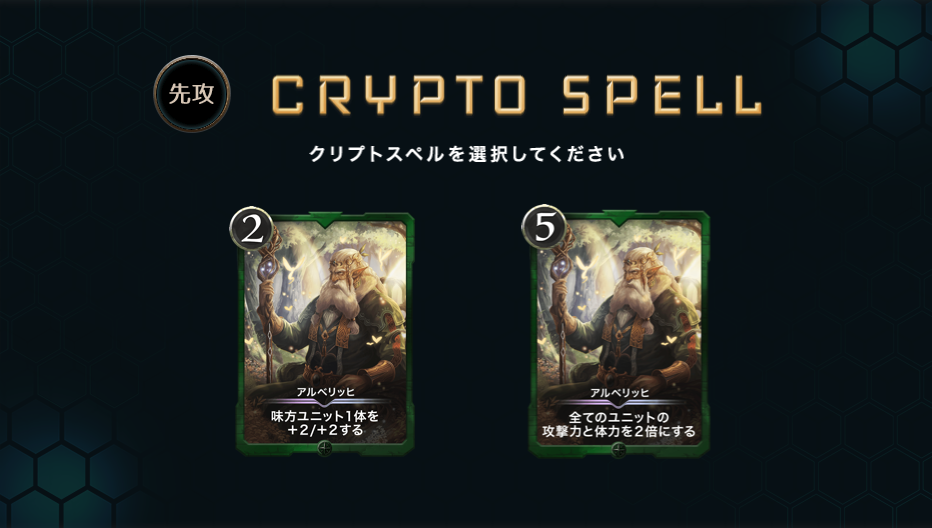Click the top notch of left card frame

pyautogui.click(x=326, y=219)
